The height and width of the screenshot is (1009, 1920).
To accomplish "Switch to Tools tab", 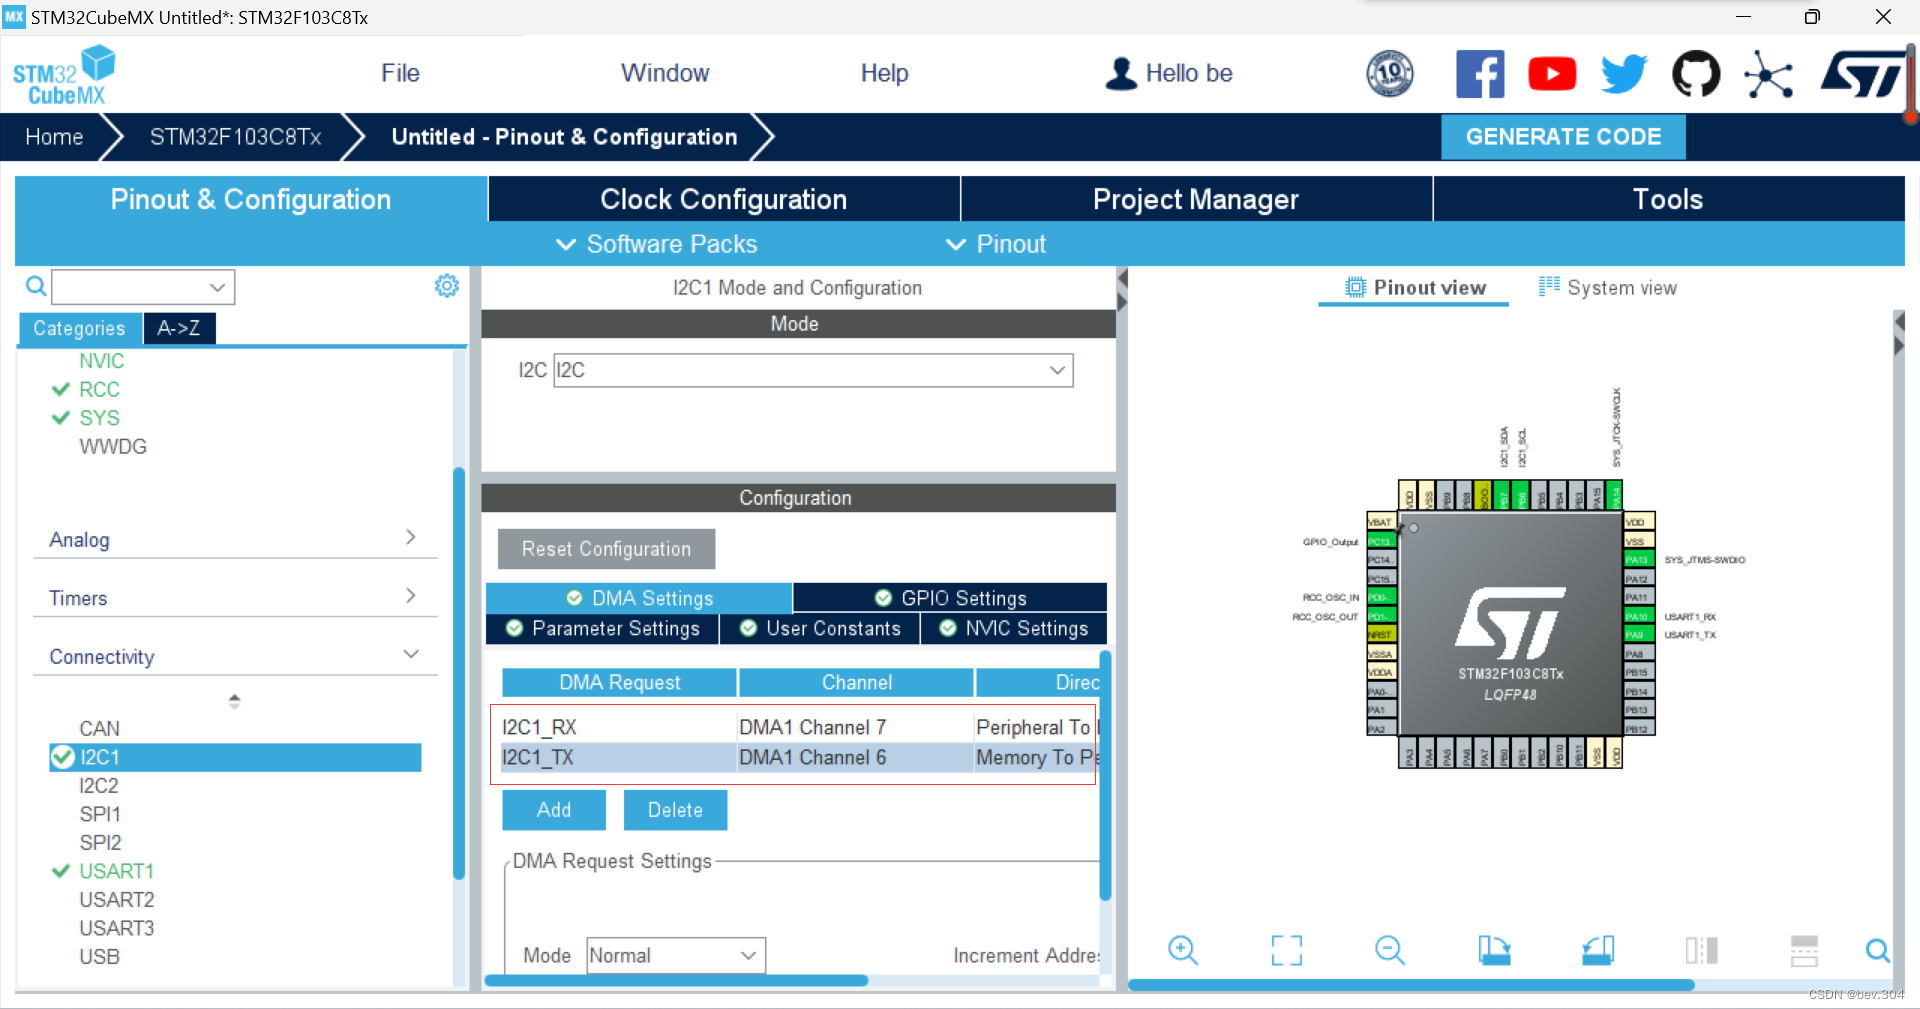I will (x=1668, y=199).
